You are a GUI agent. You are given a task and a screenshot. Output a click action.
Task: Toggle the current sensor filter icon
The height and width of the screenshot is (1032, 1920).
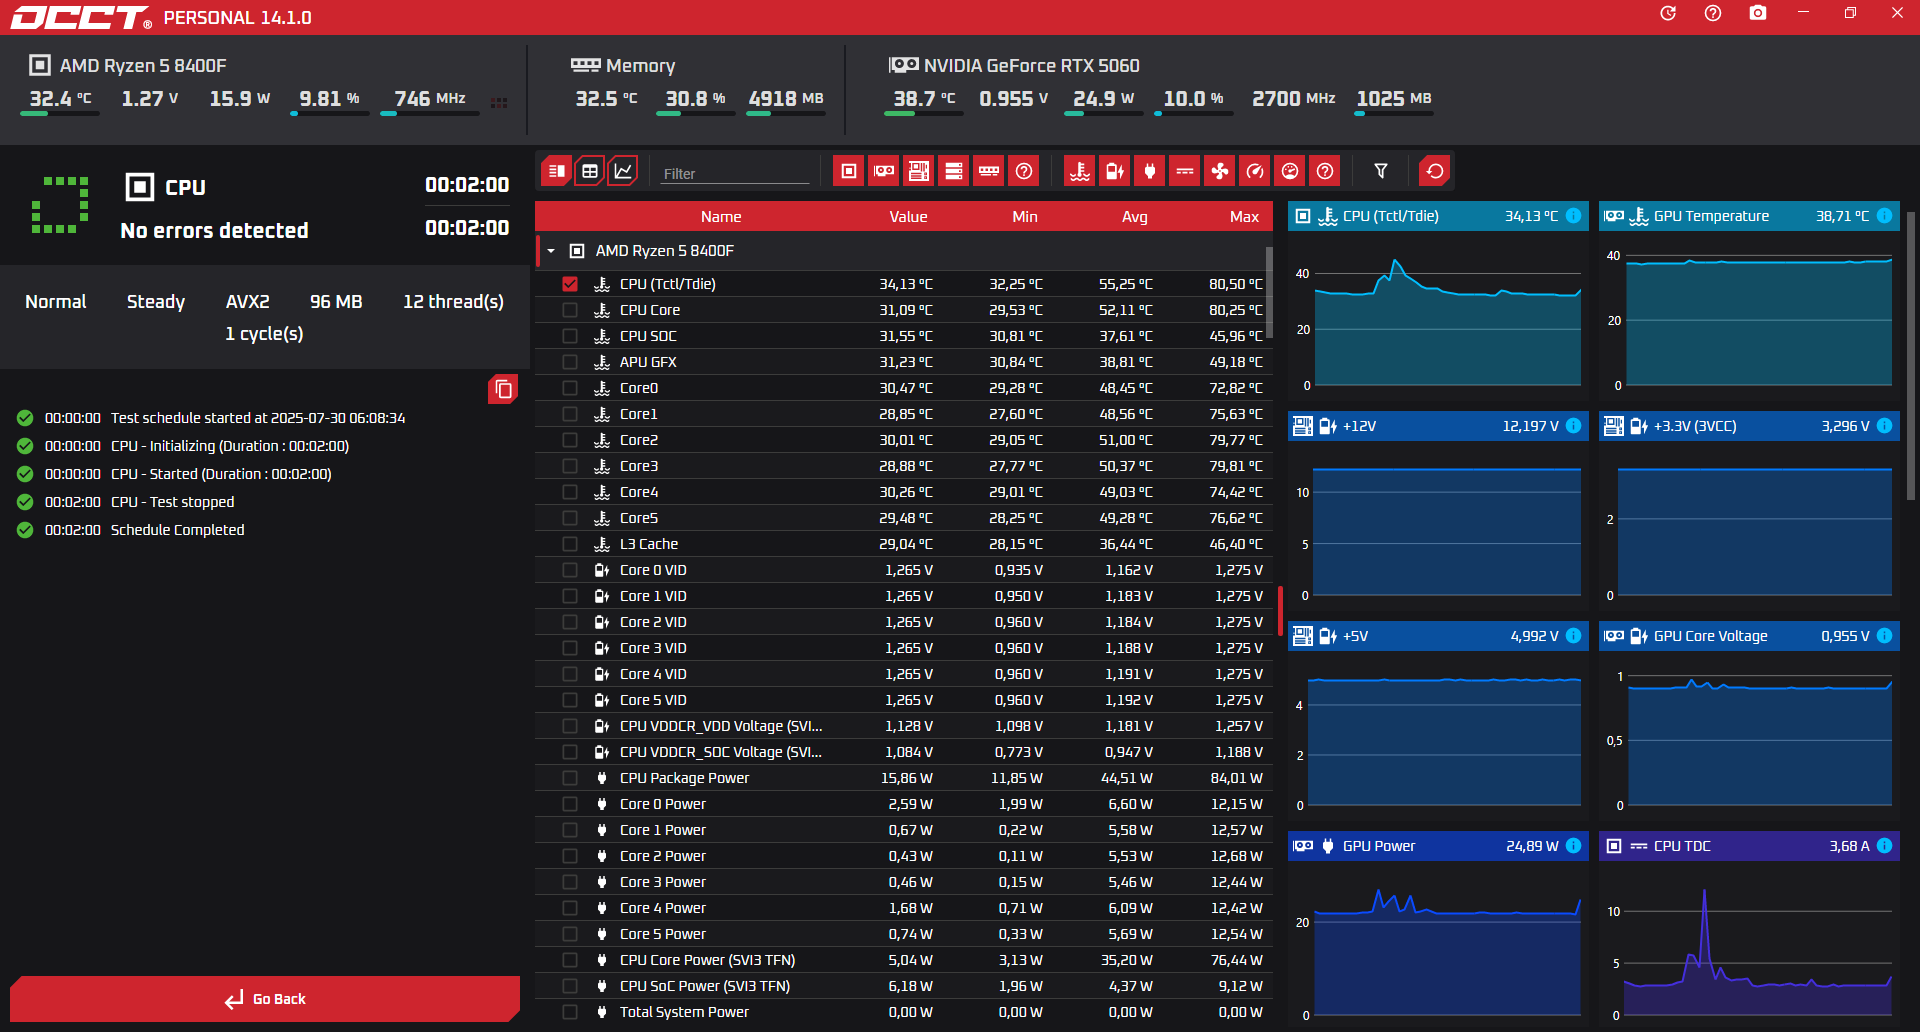click(1185, 171)
